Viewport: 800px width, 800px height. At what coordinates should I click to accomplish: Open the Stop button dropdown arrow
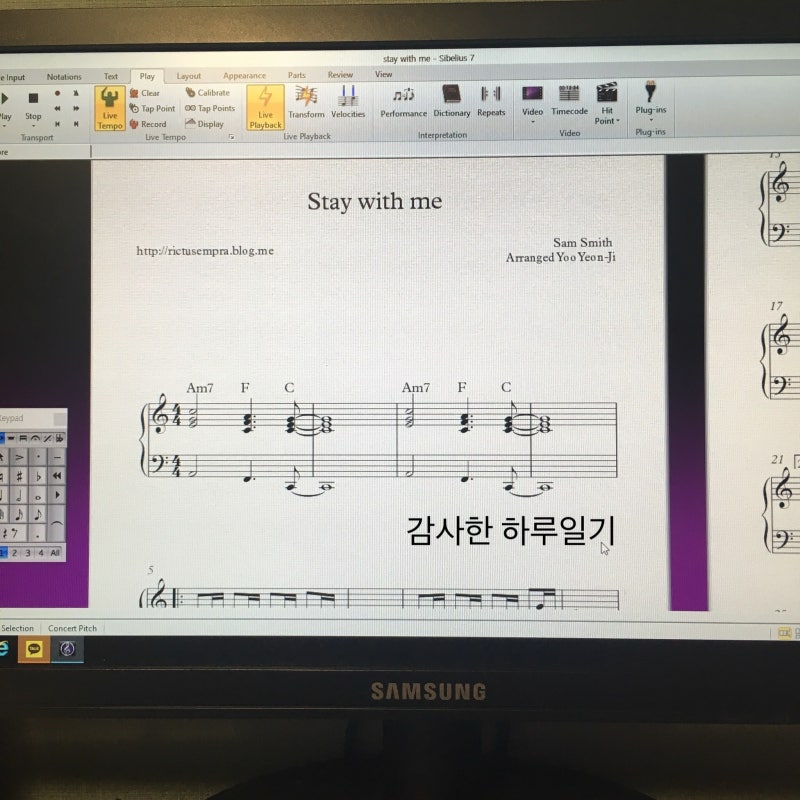coord(33,126)
